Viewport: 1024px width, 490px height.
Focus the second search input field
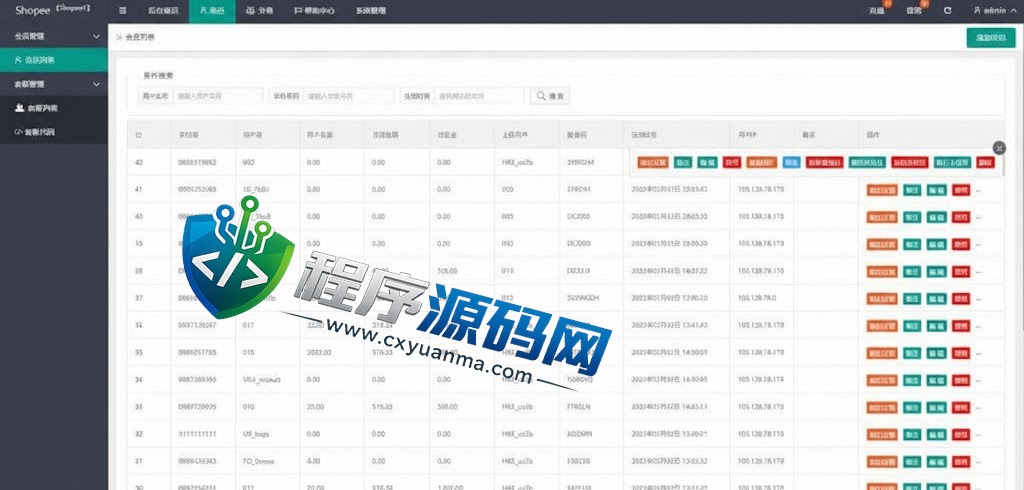[348, 96]
